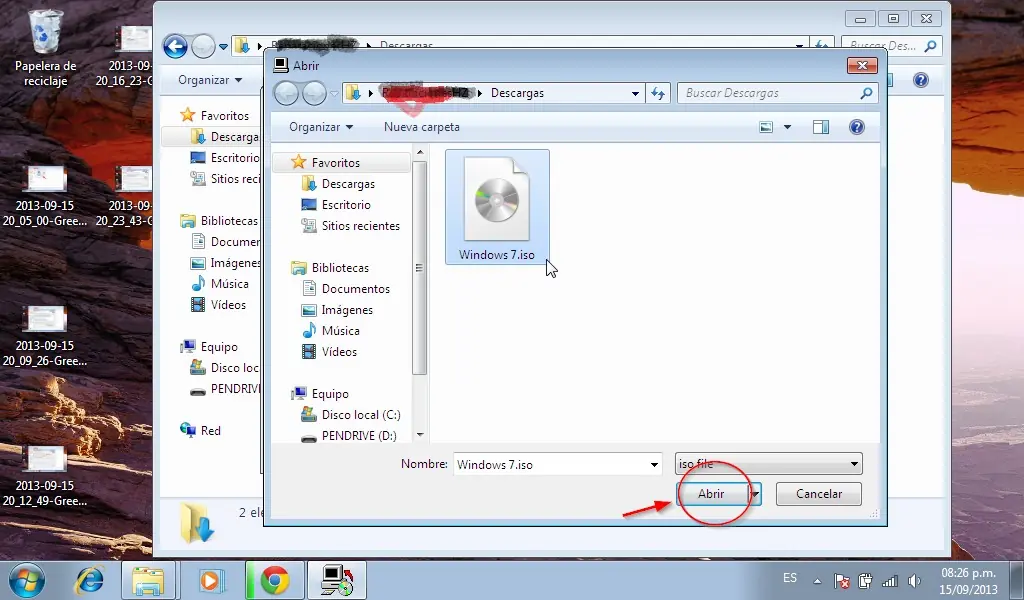Image resolution: width=1024 pixels, height=600 pixels.
Task: Open Windows Media Player from the taskbar
Action: pyautogui.click(x=211, y=580)
